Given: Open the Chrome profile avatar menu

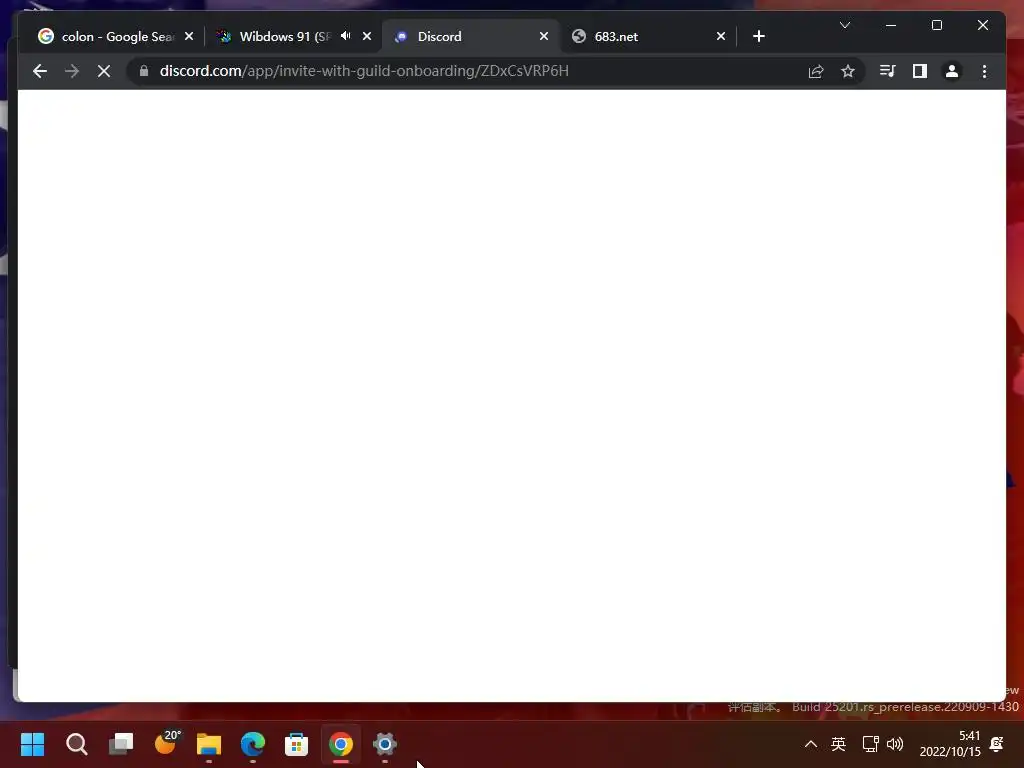Looking at the screenshot, I should [x=952, y=71].
